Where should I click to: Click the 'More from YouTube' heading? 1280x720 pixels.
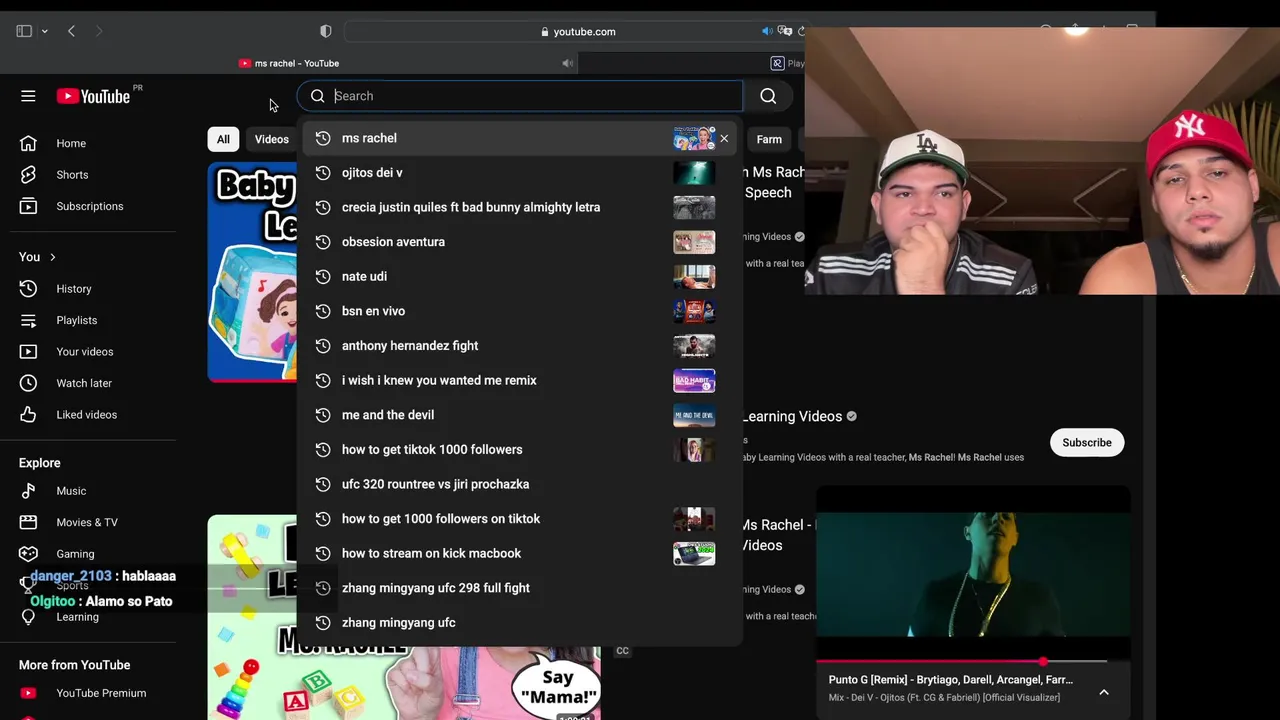coord(74,665)
